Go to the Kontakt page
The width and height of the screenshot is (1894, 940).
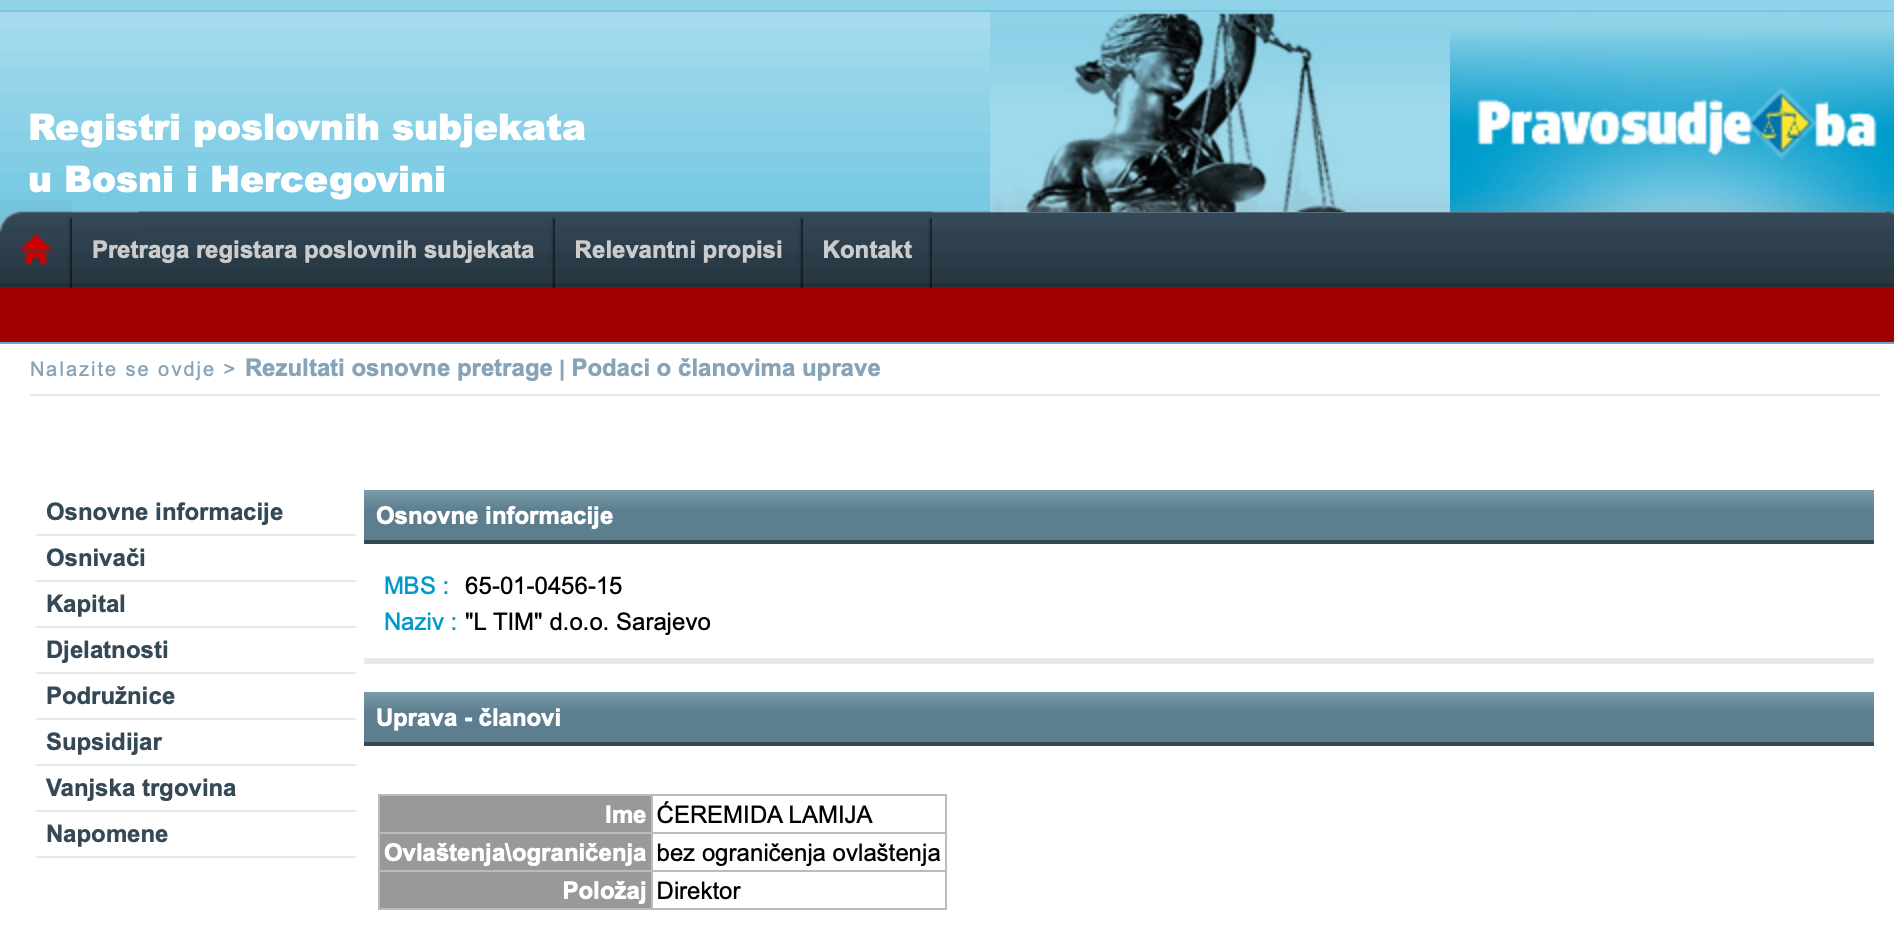pyautogui.click(x=866, y=250)
